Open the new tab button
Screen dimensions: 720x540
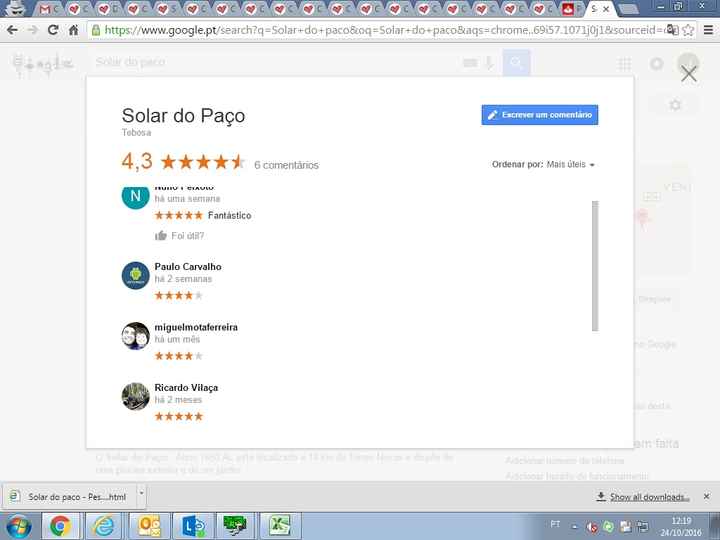point(629,9)
